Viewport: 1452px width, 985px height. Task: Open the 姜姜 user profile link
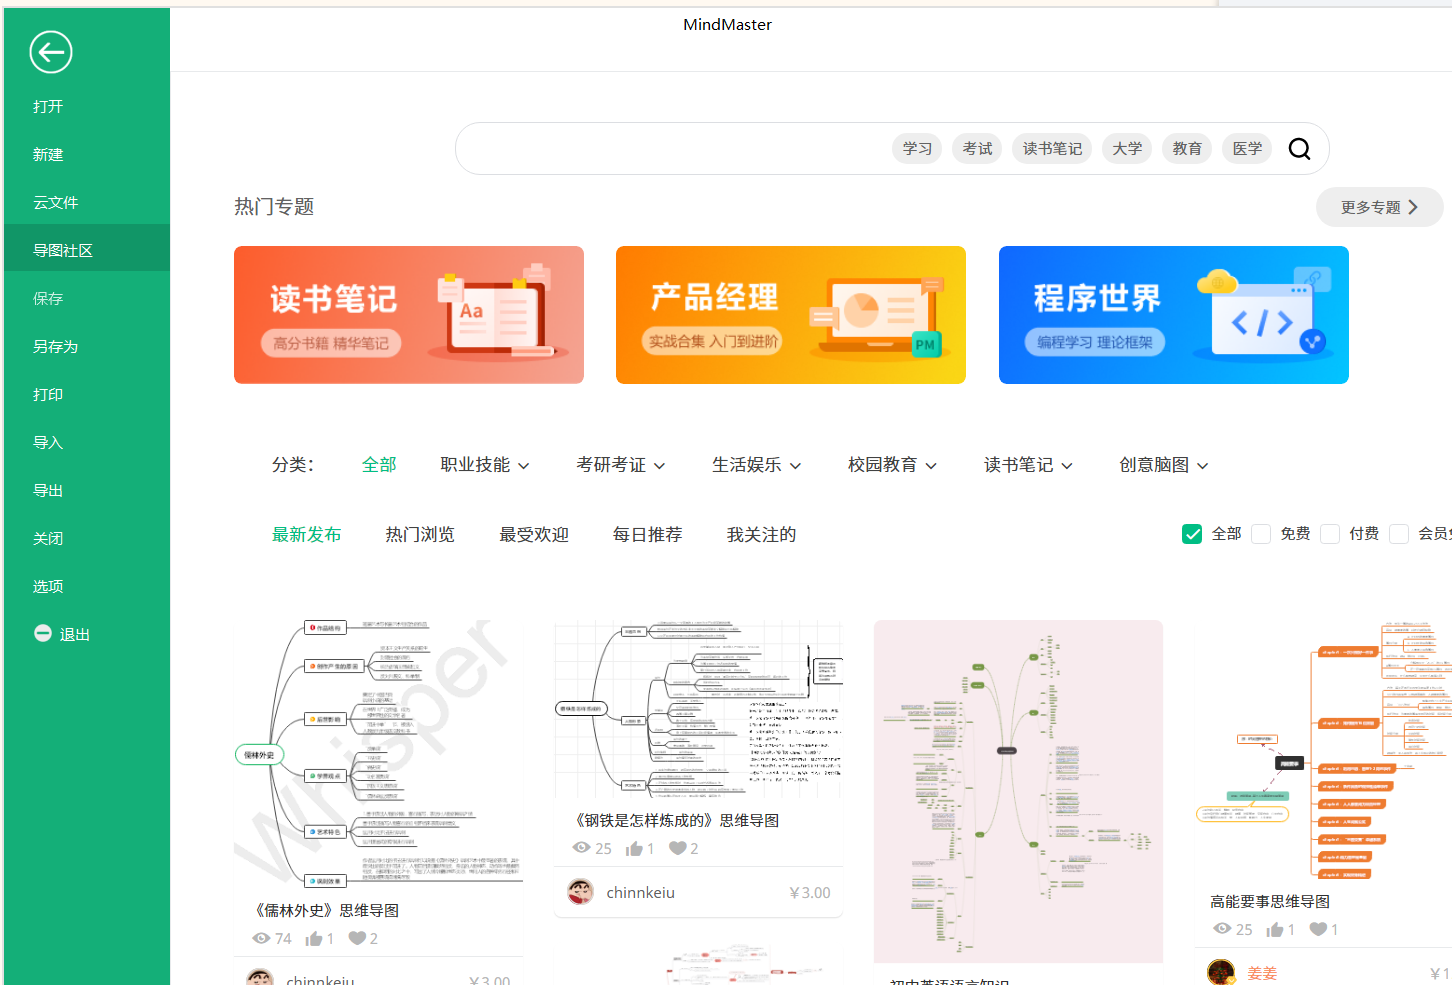[x=1261, y=972]
